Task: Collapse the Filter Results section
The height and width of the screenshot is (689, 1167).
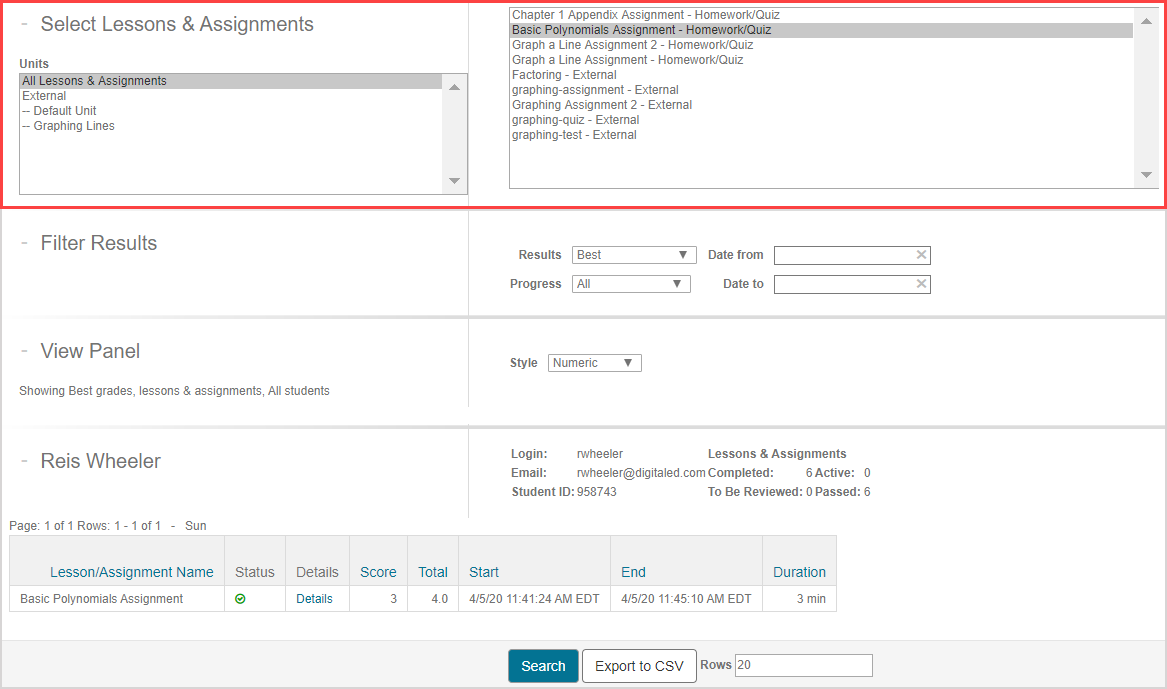Action: 24,243
